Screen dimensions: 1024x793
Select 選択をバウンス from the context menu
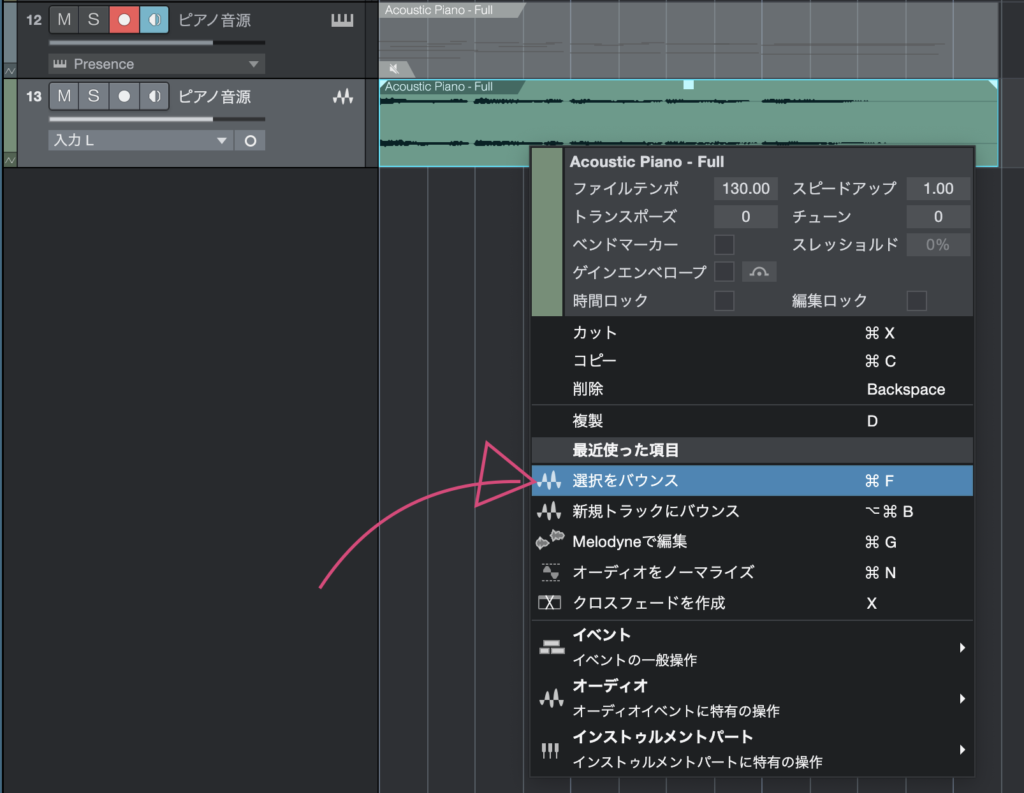coord(625,481)
